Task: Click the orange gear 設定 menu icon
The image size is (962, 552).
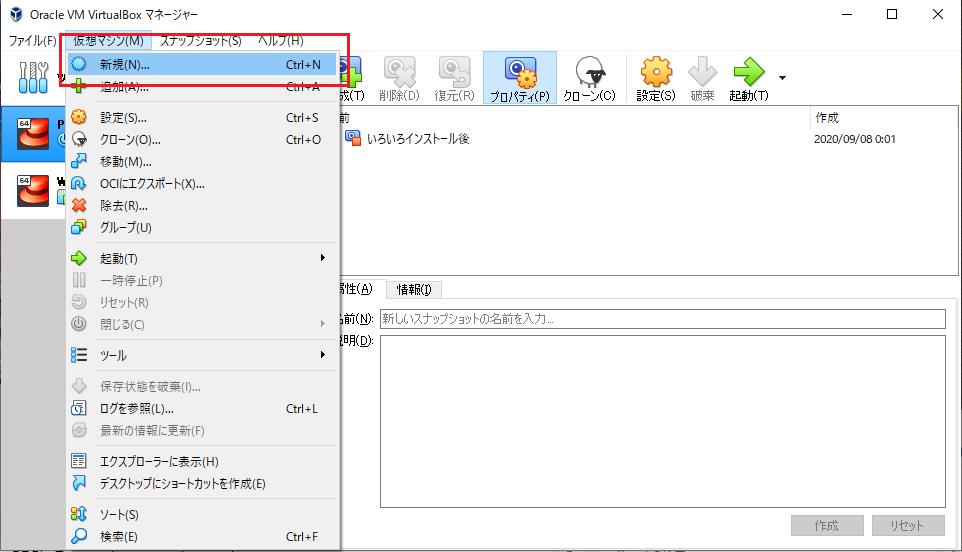Action: pos(79,117)
